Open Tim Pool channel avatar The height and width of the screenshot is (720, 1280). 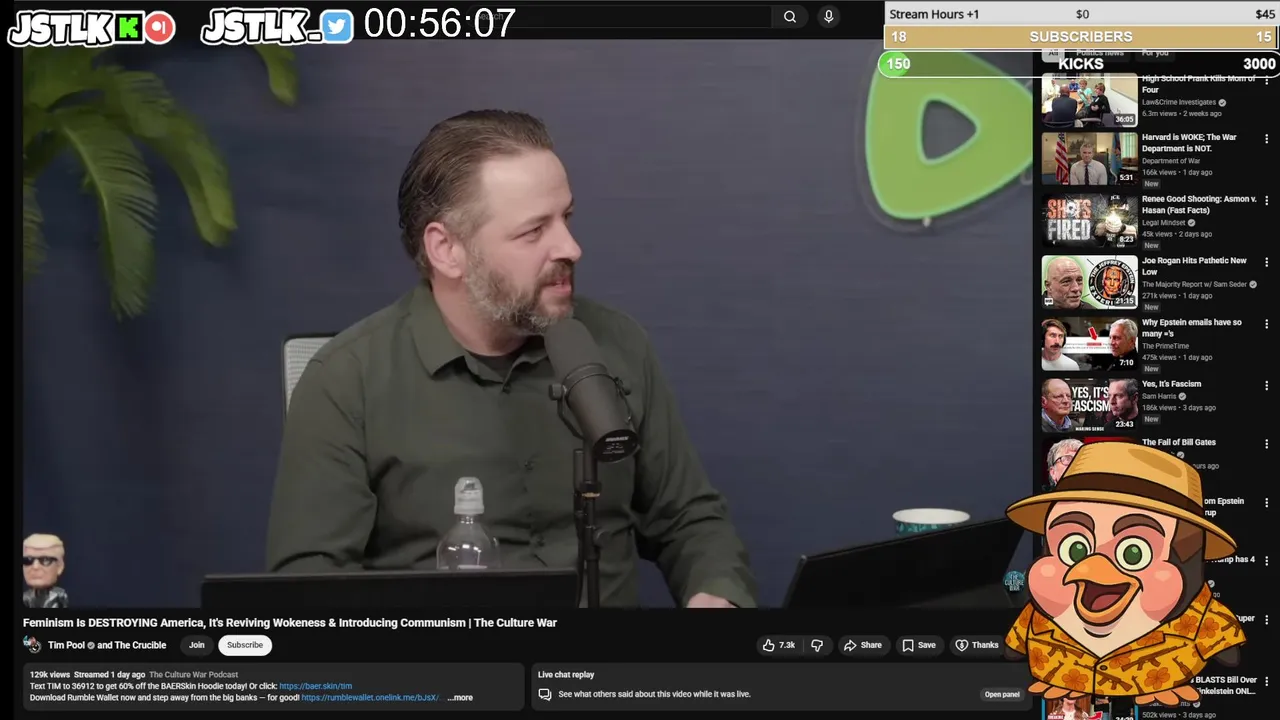tap(32, 645)
